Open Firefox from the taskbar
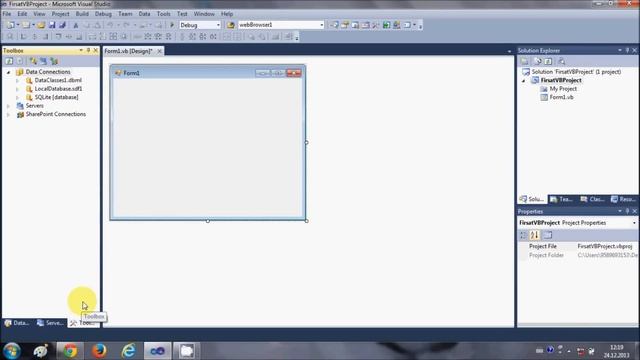Screen dimensions: 640x360 click(99, 351)
